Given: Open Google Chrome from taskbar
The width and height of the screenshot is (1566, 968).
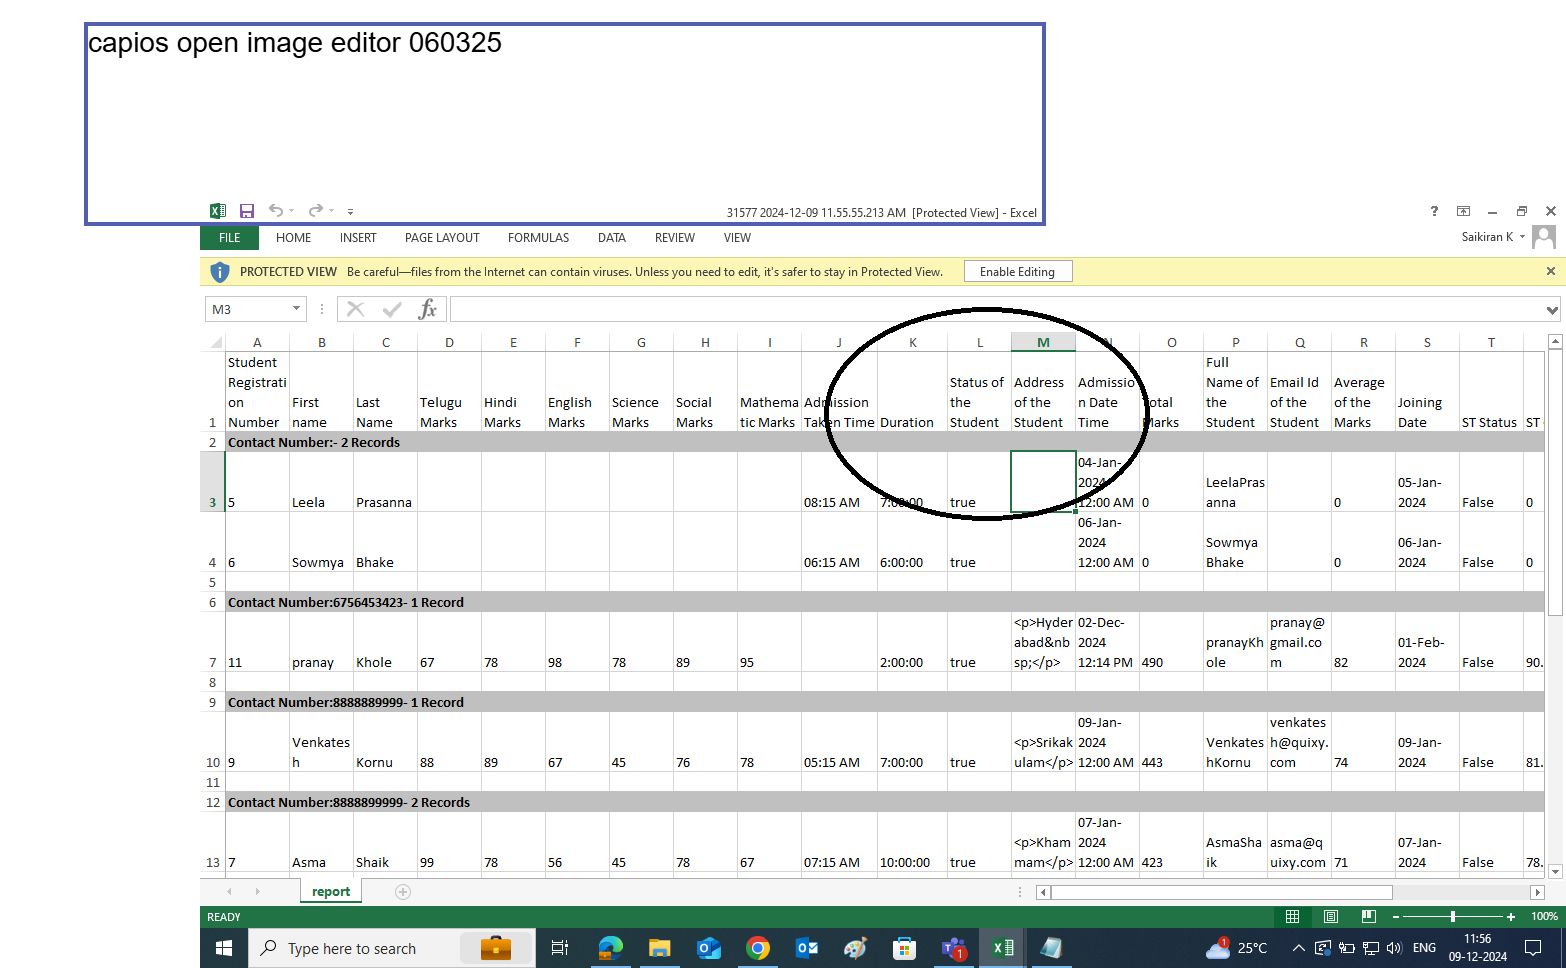Looking at the screenshot, I should 758,948.
